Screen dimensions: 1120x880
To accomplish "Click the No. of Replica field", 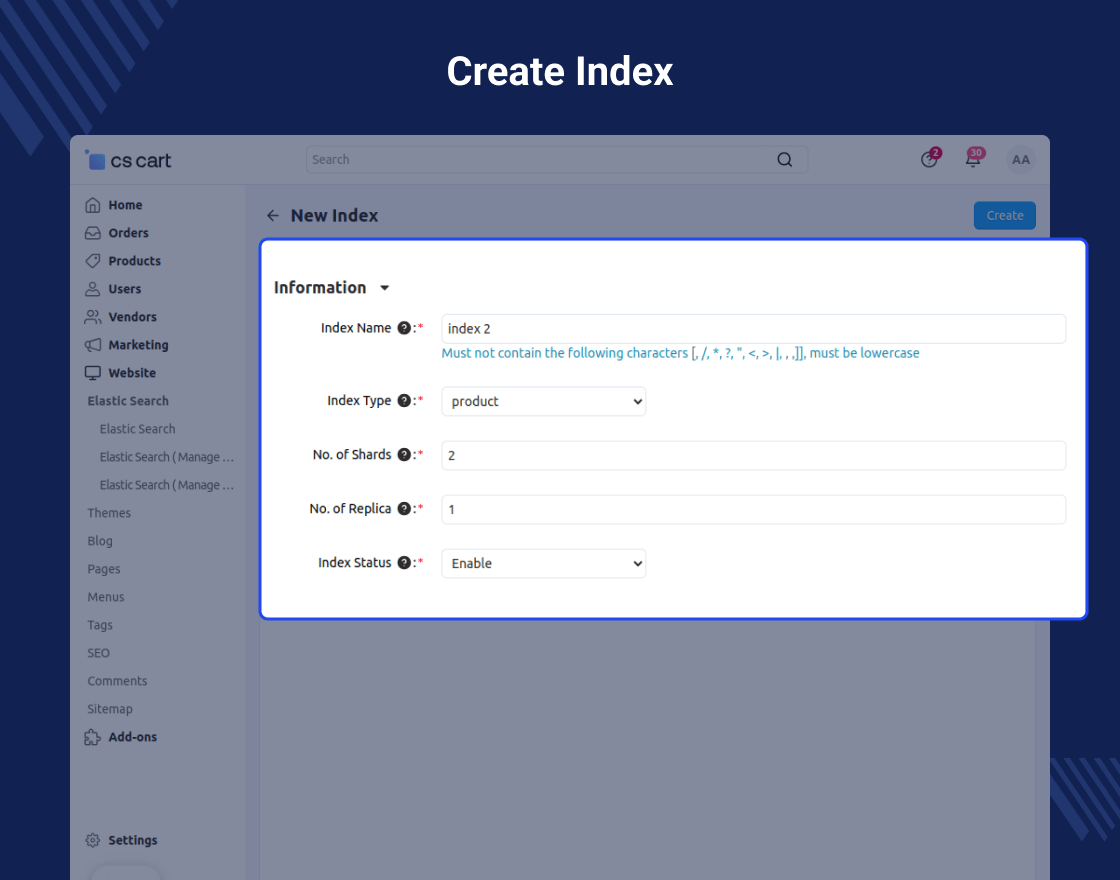I will tap(753, 510).
